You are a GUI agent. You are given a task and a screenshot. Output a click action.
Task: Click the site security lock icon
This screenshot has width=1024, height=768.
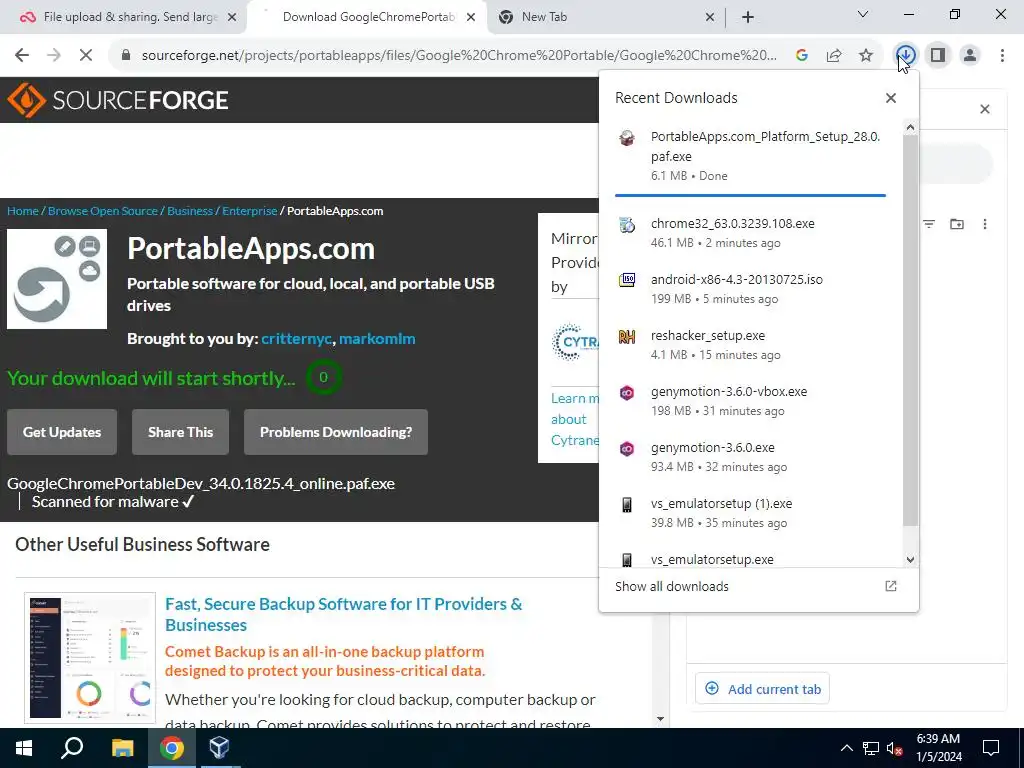[x=126, y=55]
